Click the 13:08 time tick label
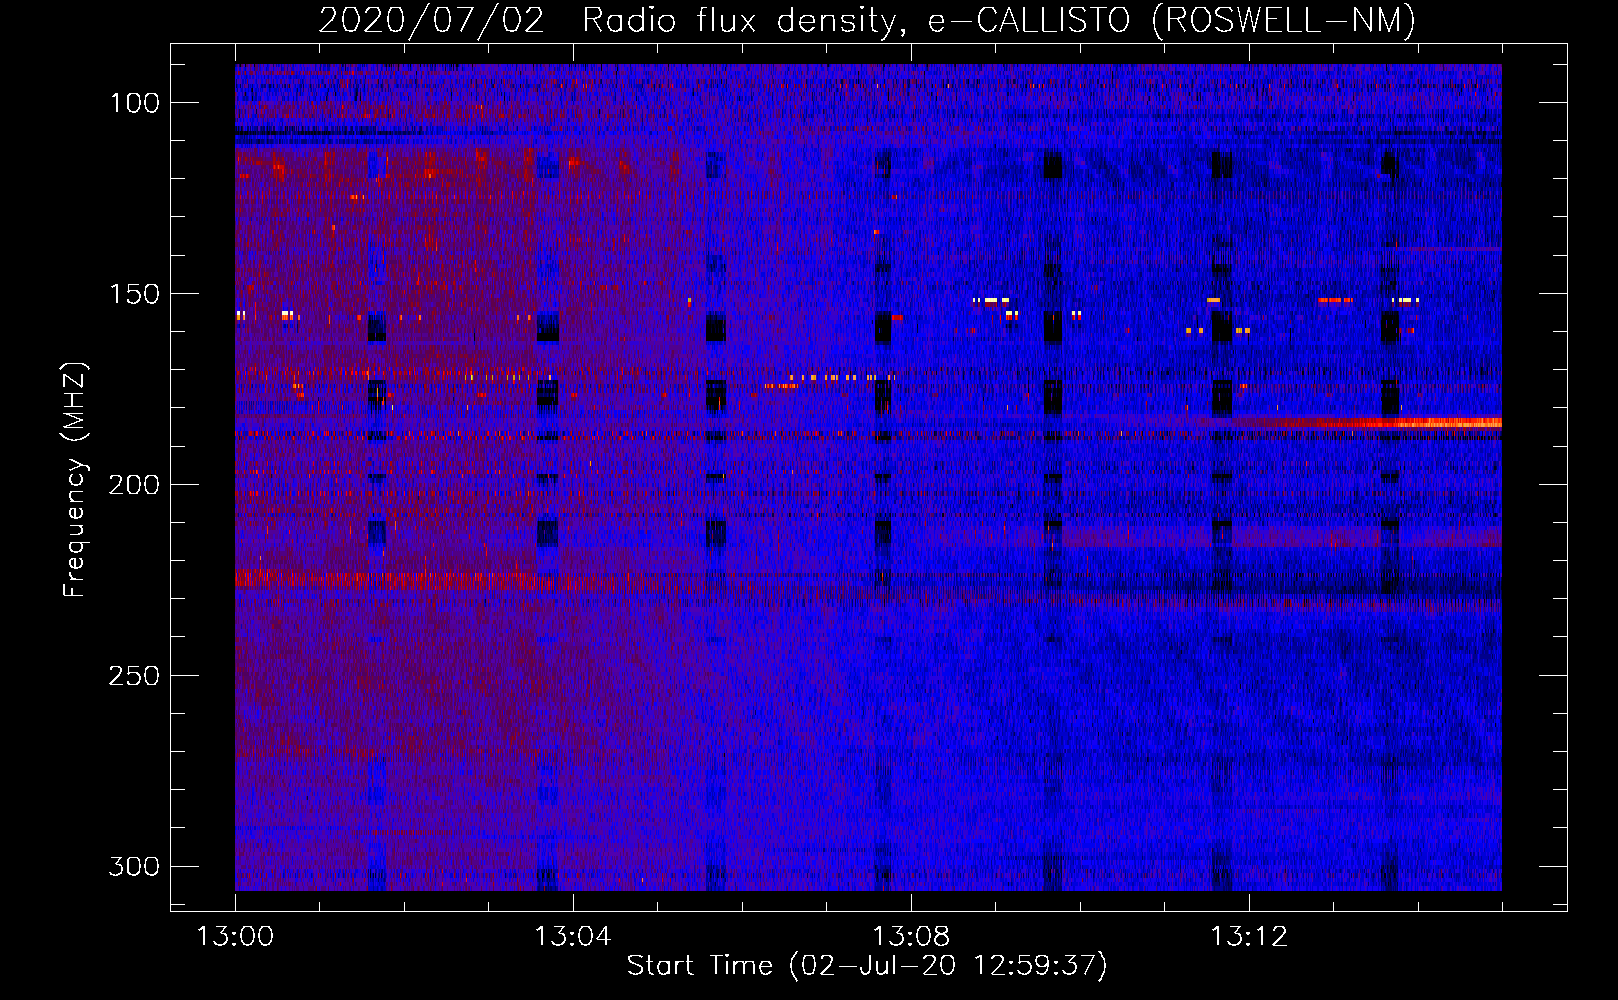The width and height of the screenshot is (1618, 1000). 911,937
